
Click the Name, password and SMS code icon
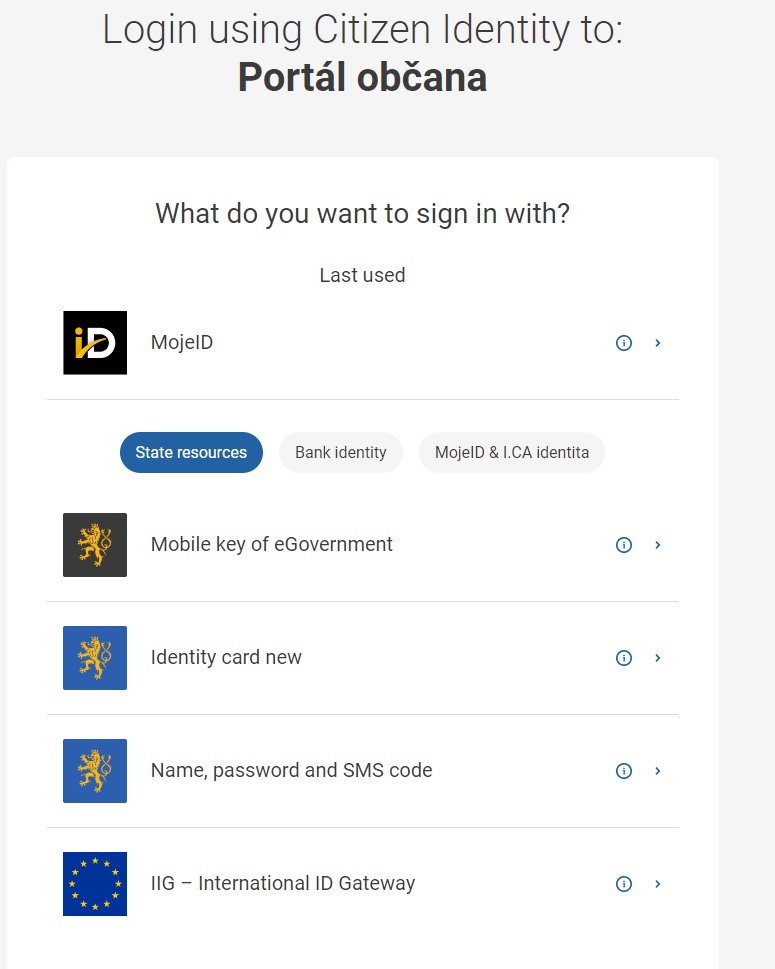click(95, 771)
